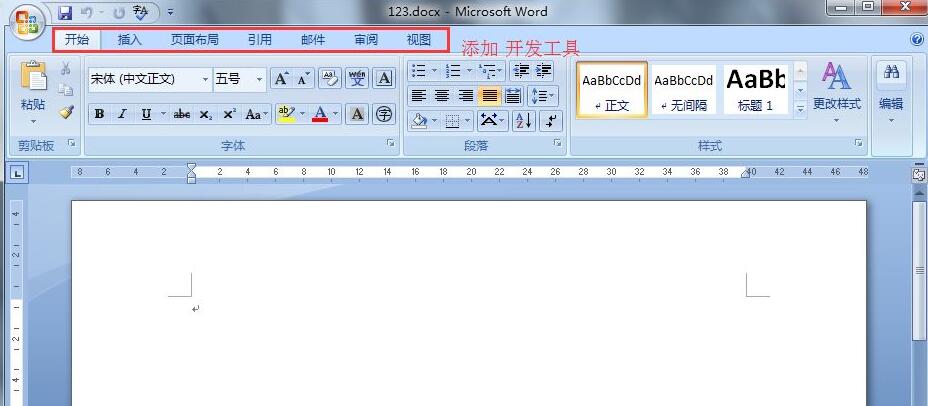
Task: Copy selection with copy icon
Action: [x=66, y=90]
